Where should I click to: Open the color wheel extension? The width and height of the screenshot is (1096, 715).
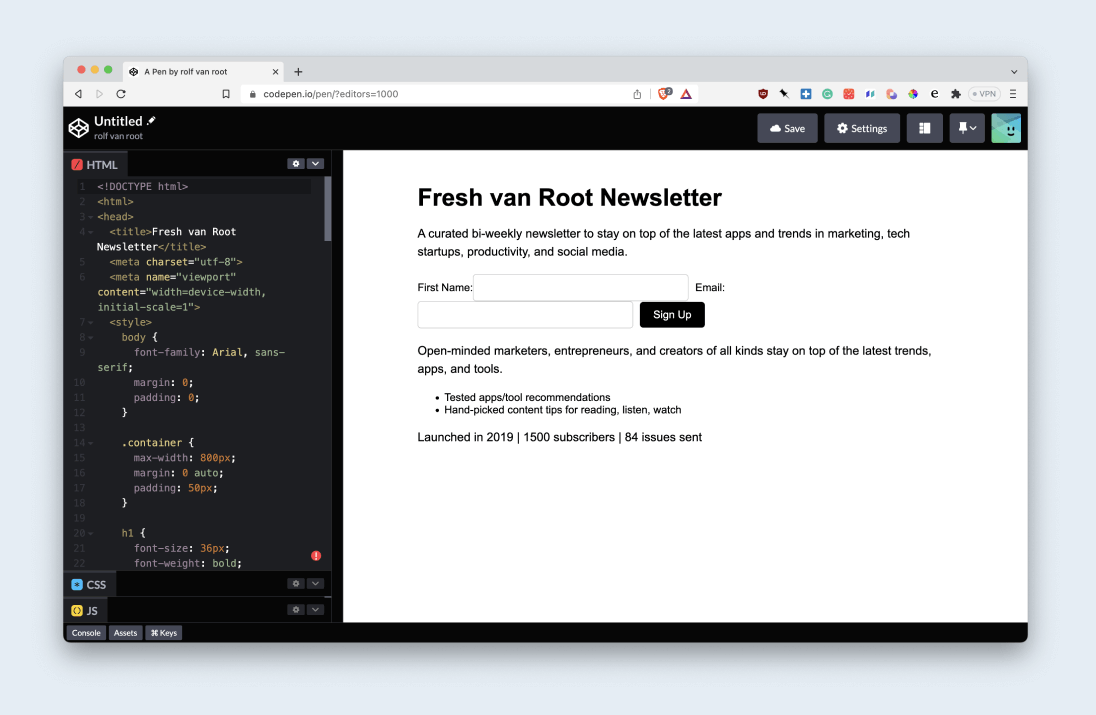(x=913, y=94)
